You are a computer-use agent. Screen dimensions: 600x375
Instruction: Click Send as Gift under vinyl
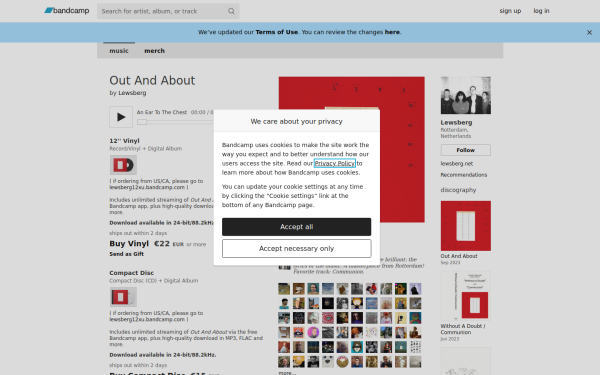click(x=127, y=254)
